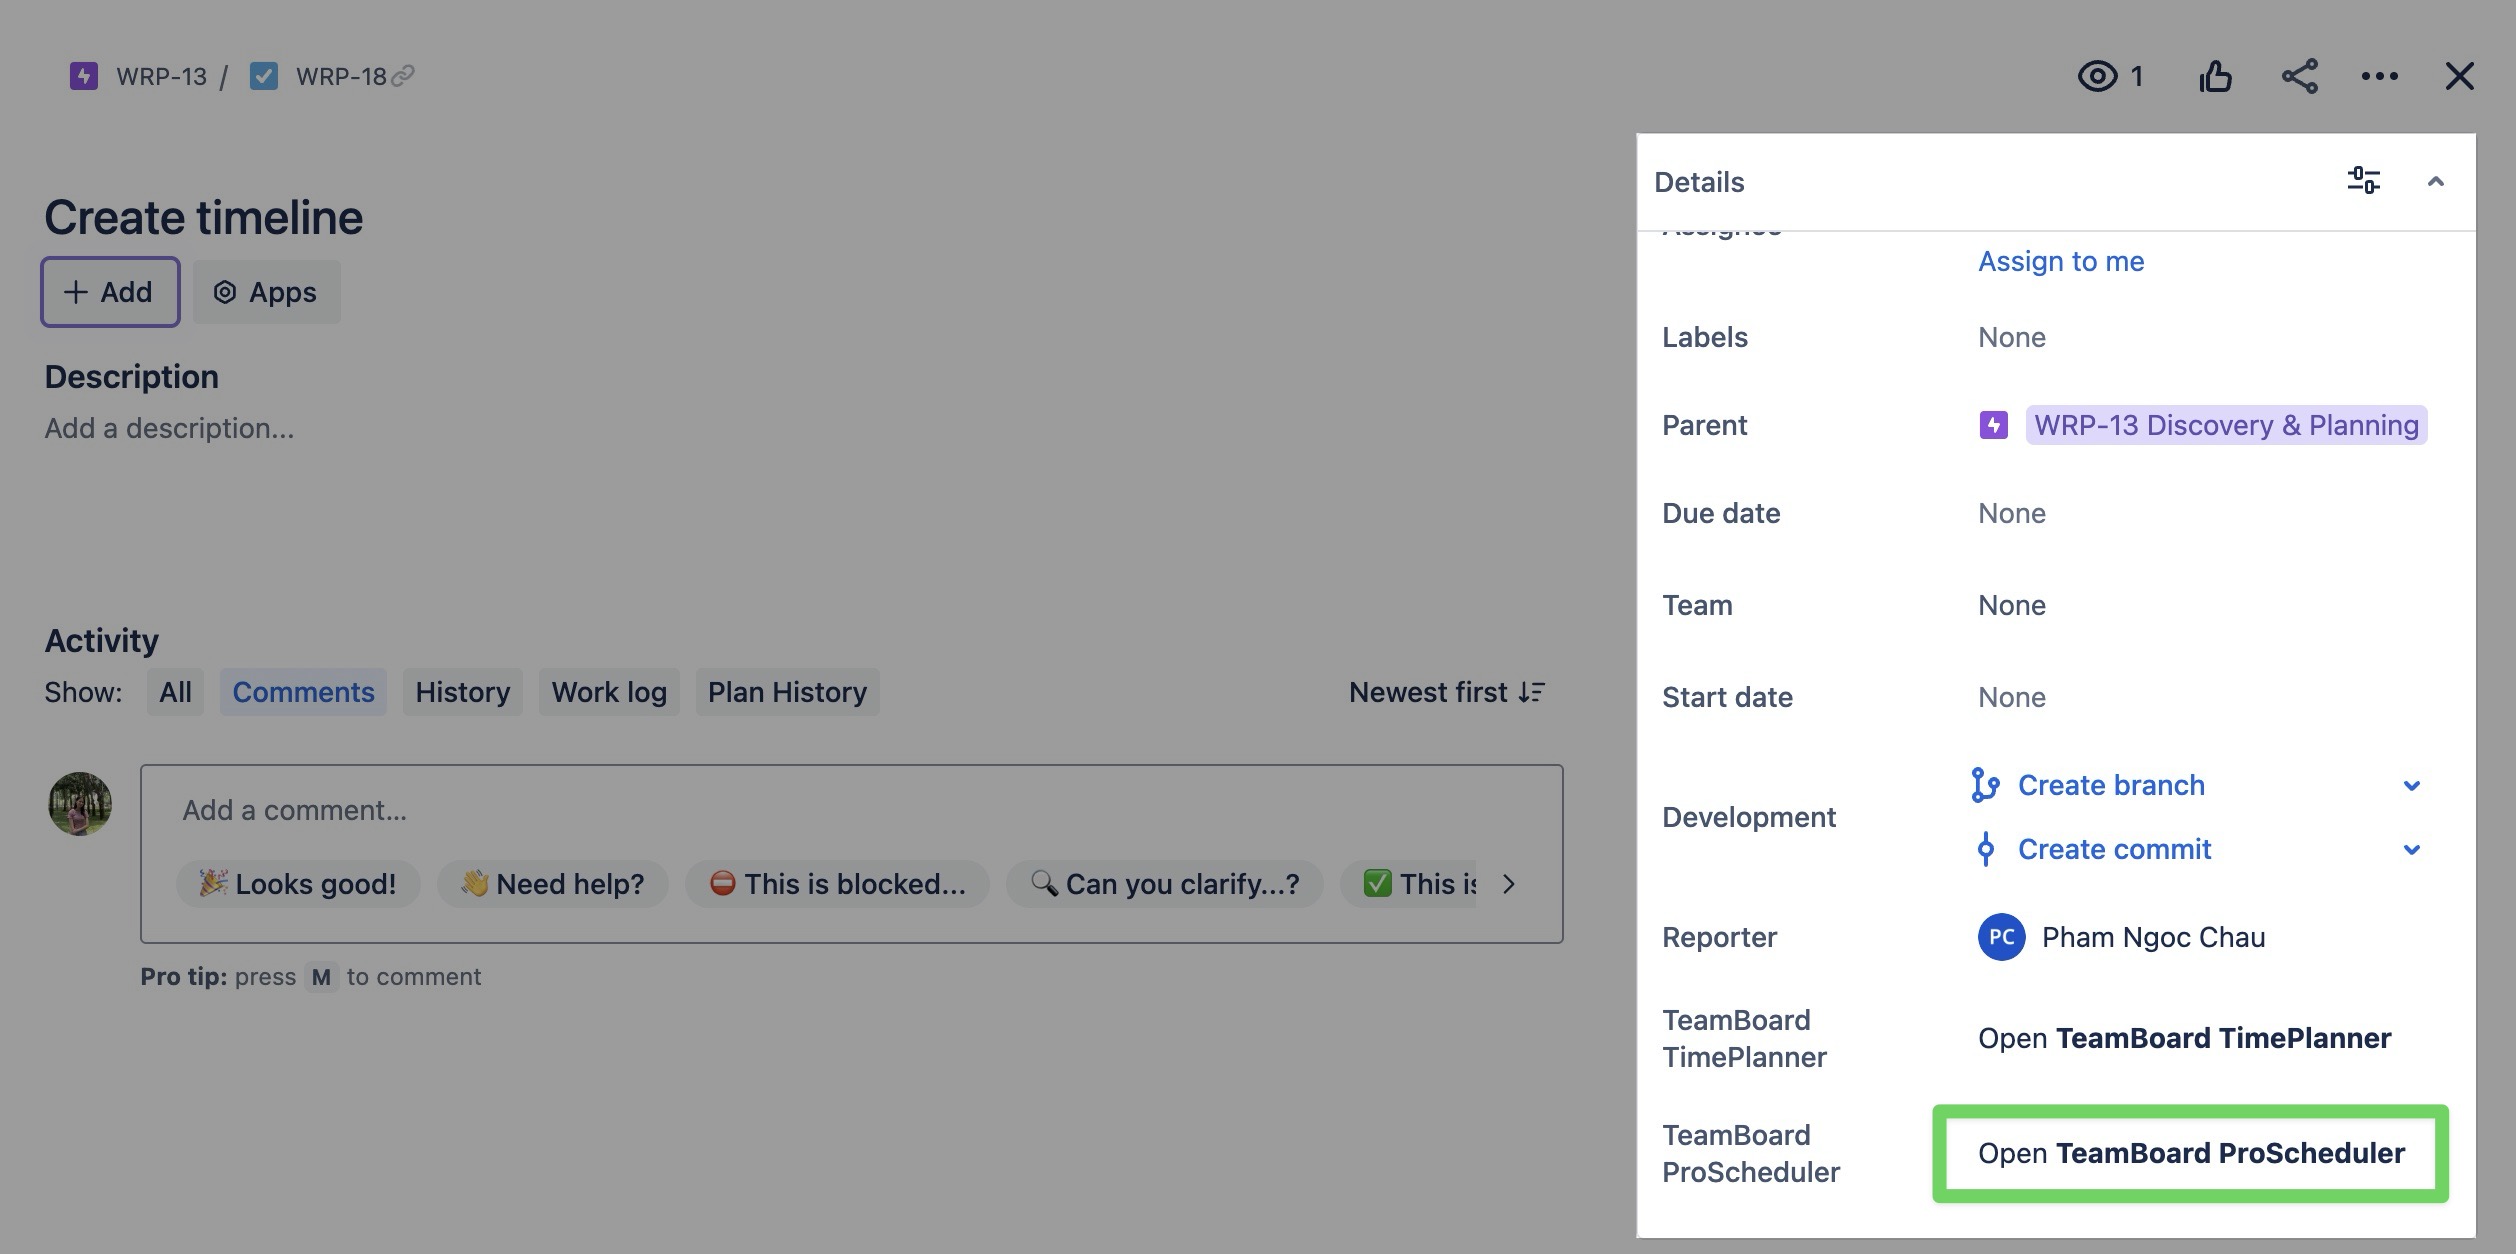Open the configure details fields icon
This screenshot has height=1254, width=2516.
pyautogui.click(x=2364, y=181)
